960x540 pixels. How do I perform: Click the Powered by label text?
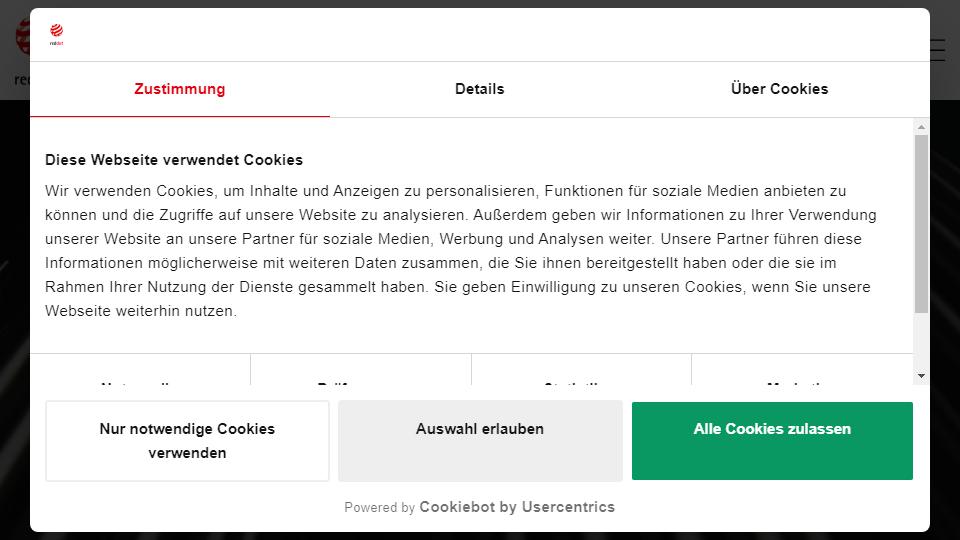tap(380, 508)
